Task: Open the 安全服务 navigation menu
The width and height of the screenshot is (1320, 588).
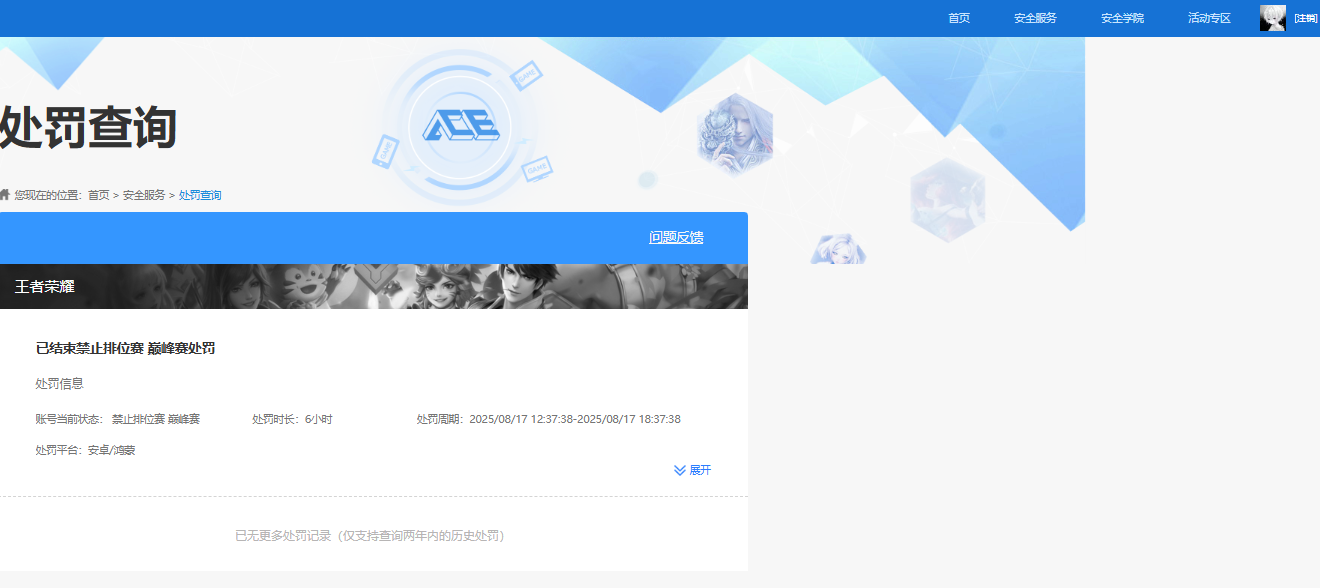Action: point(1035,18)
